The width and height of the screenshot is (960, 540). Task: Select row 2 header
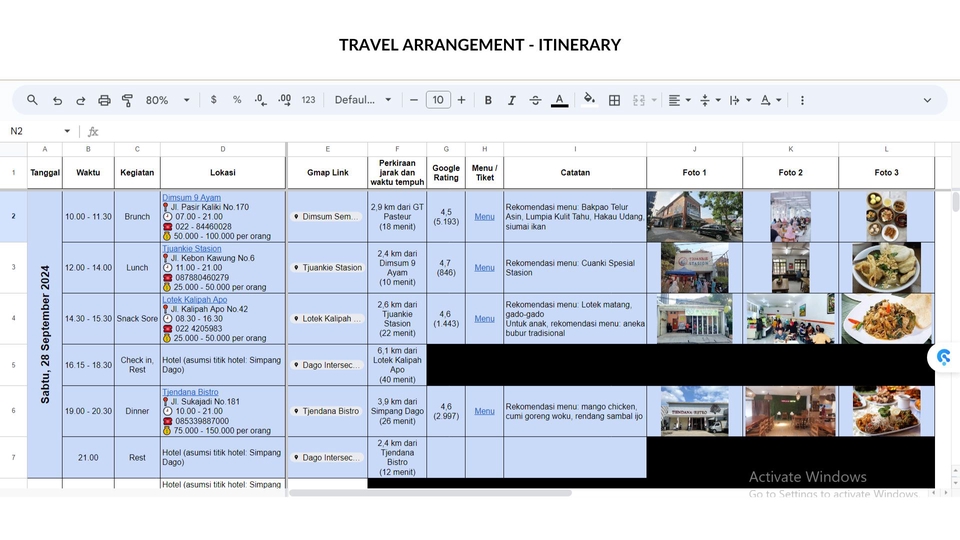13,216
